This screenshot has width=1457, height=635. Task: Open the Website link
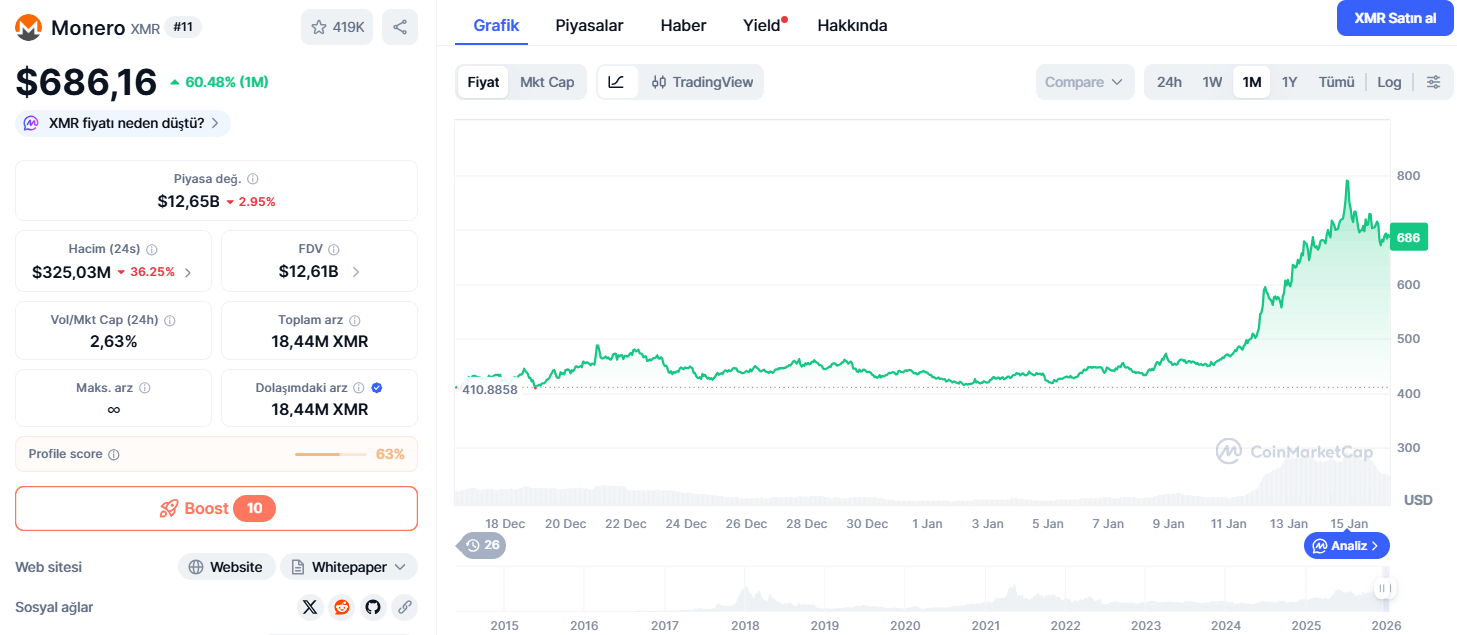click(226, 567)
